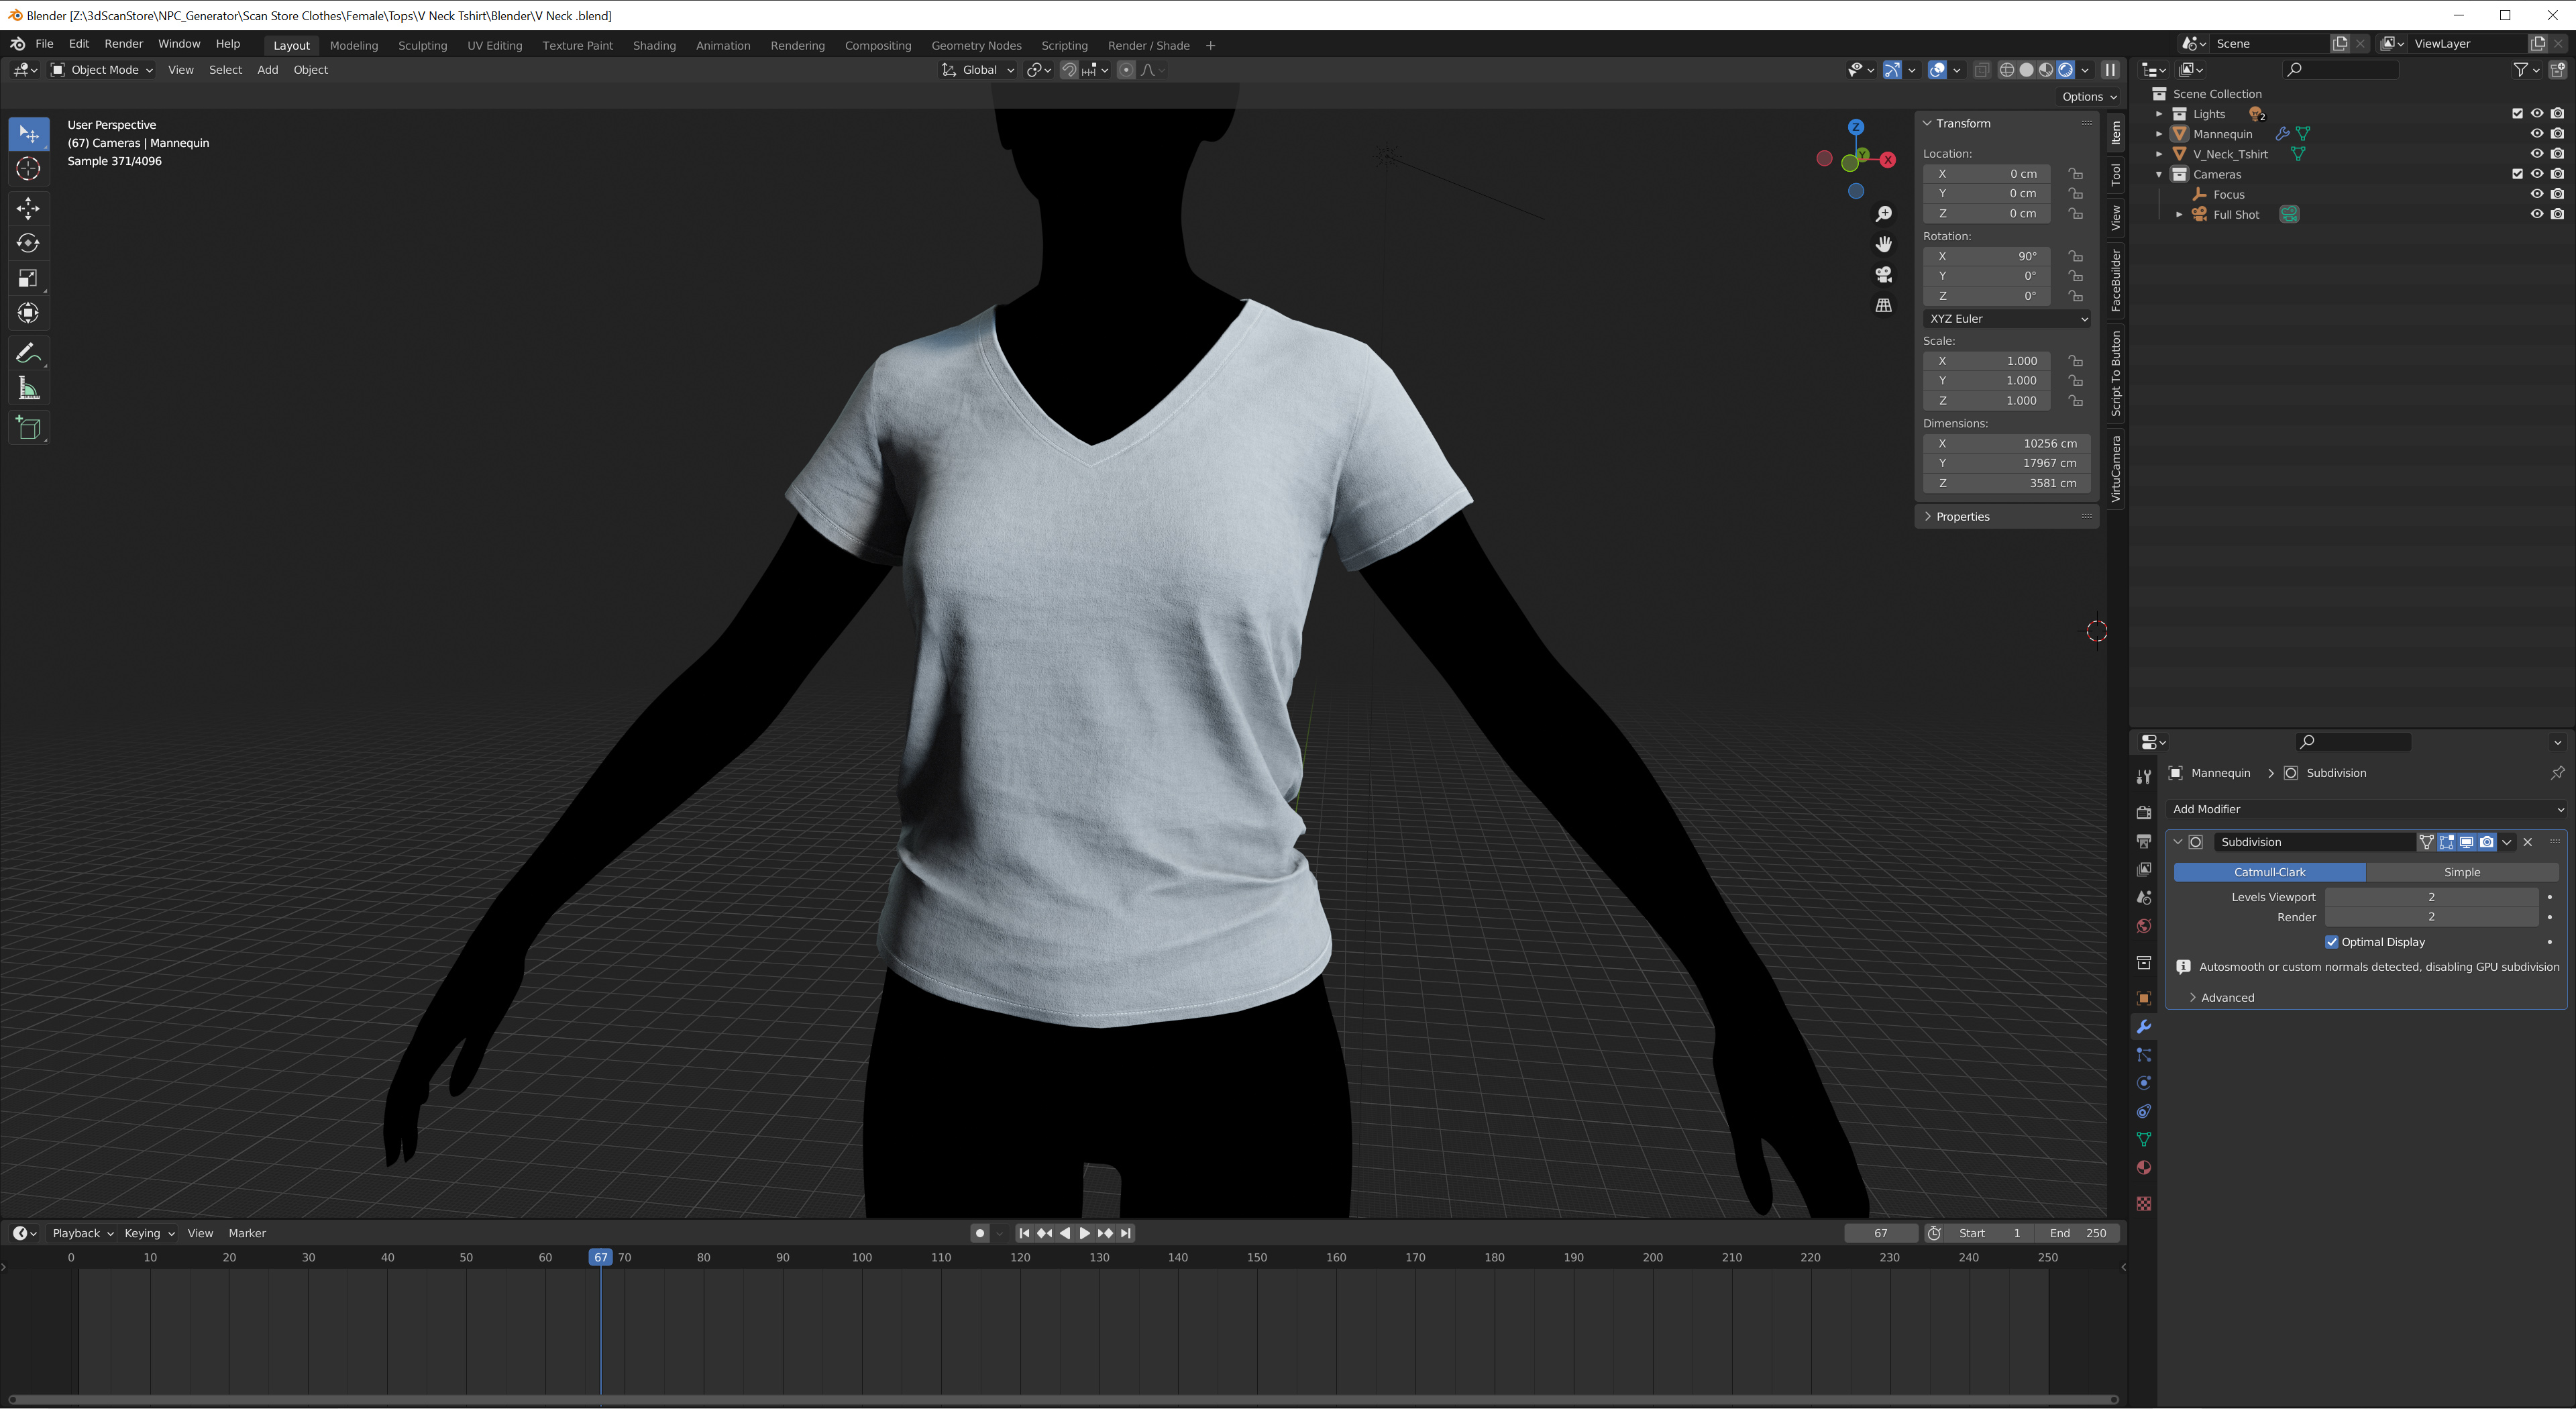Open the XYZ Euler rotation mode dropdown
Image resolution: width=2576 pixels, height=1409 pixels.
2006,319
